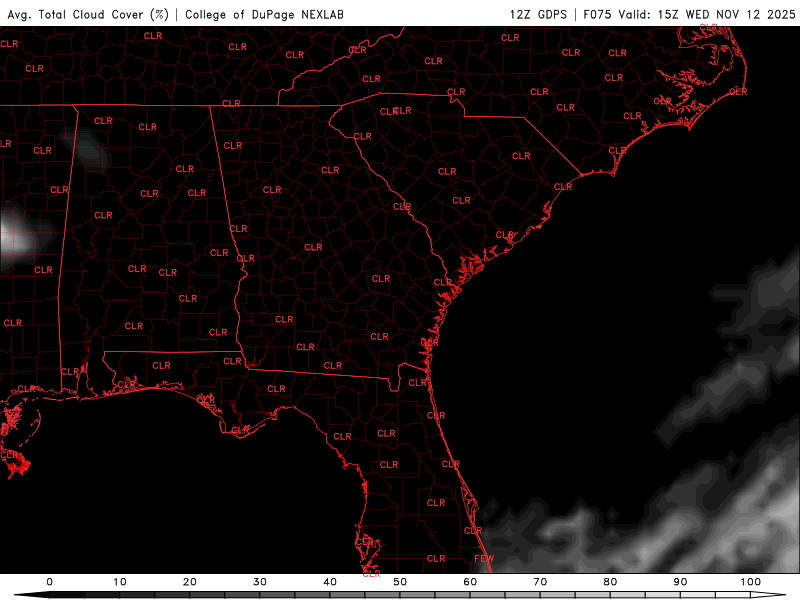The height and width of the screenshot is (600, 800).
Task: Click the '70' color bar label
Action: [540, 582]
